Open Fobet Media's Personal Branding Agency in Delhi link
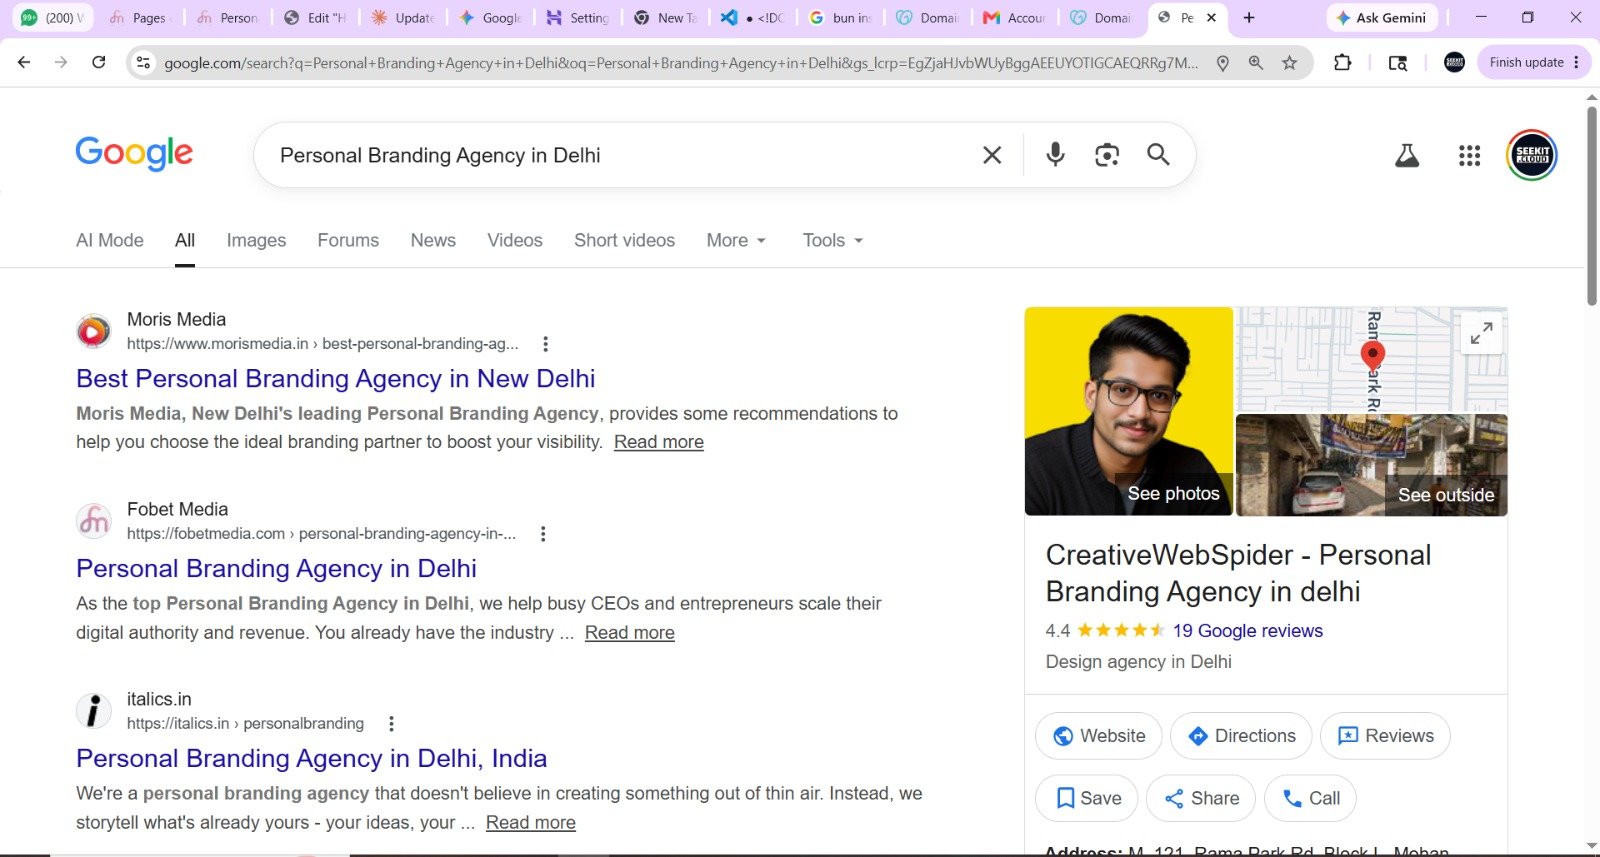Viewport: 1600px width, 857px height. (x=276, y=569)
